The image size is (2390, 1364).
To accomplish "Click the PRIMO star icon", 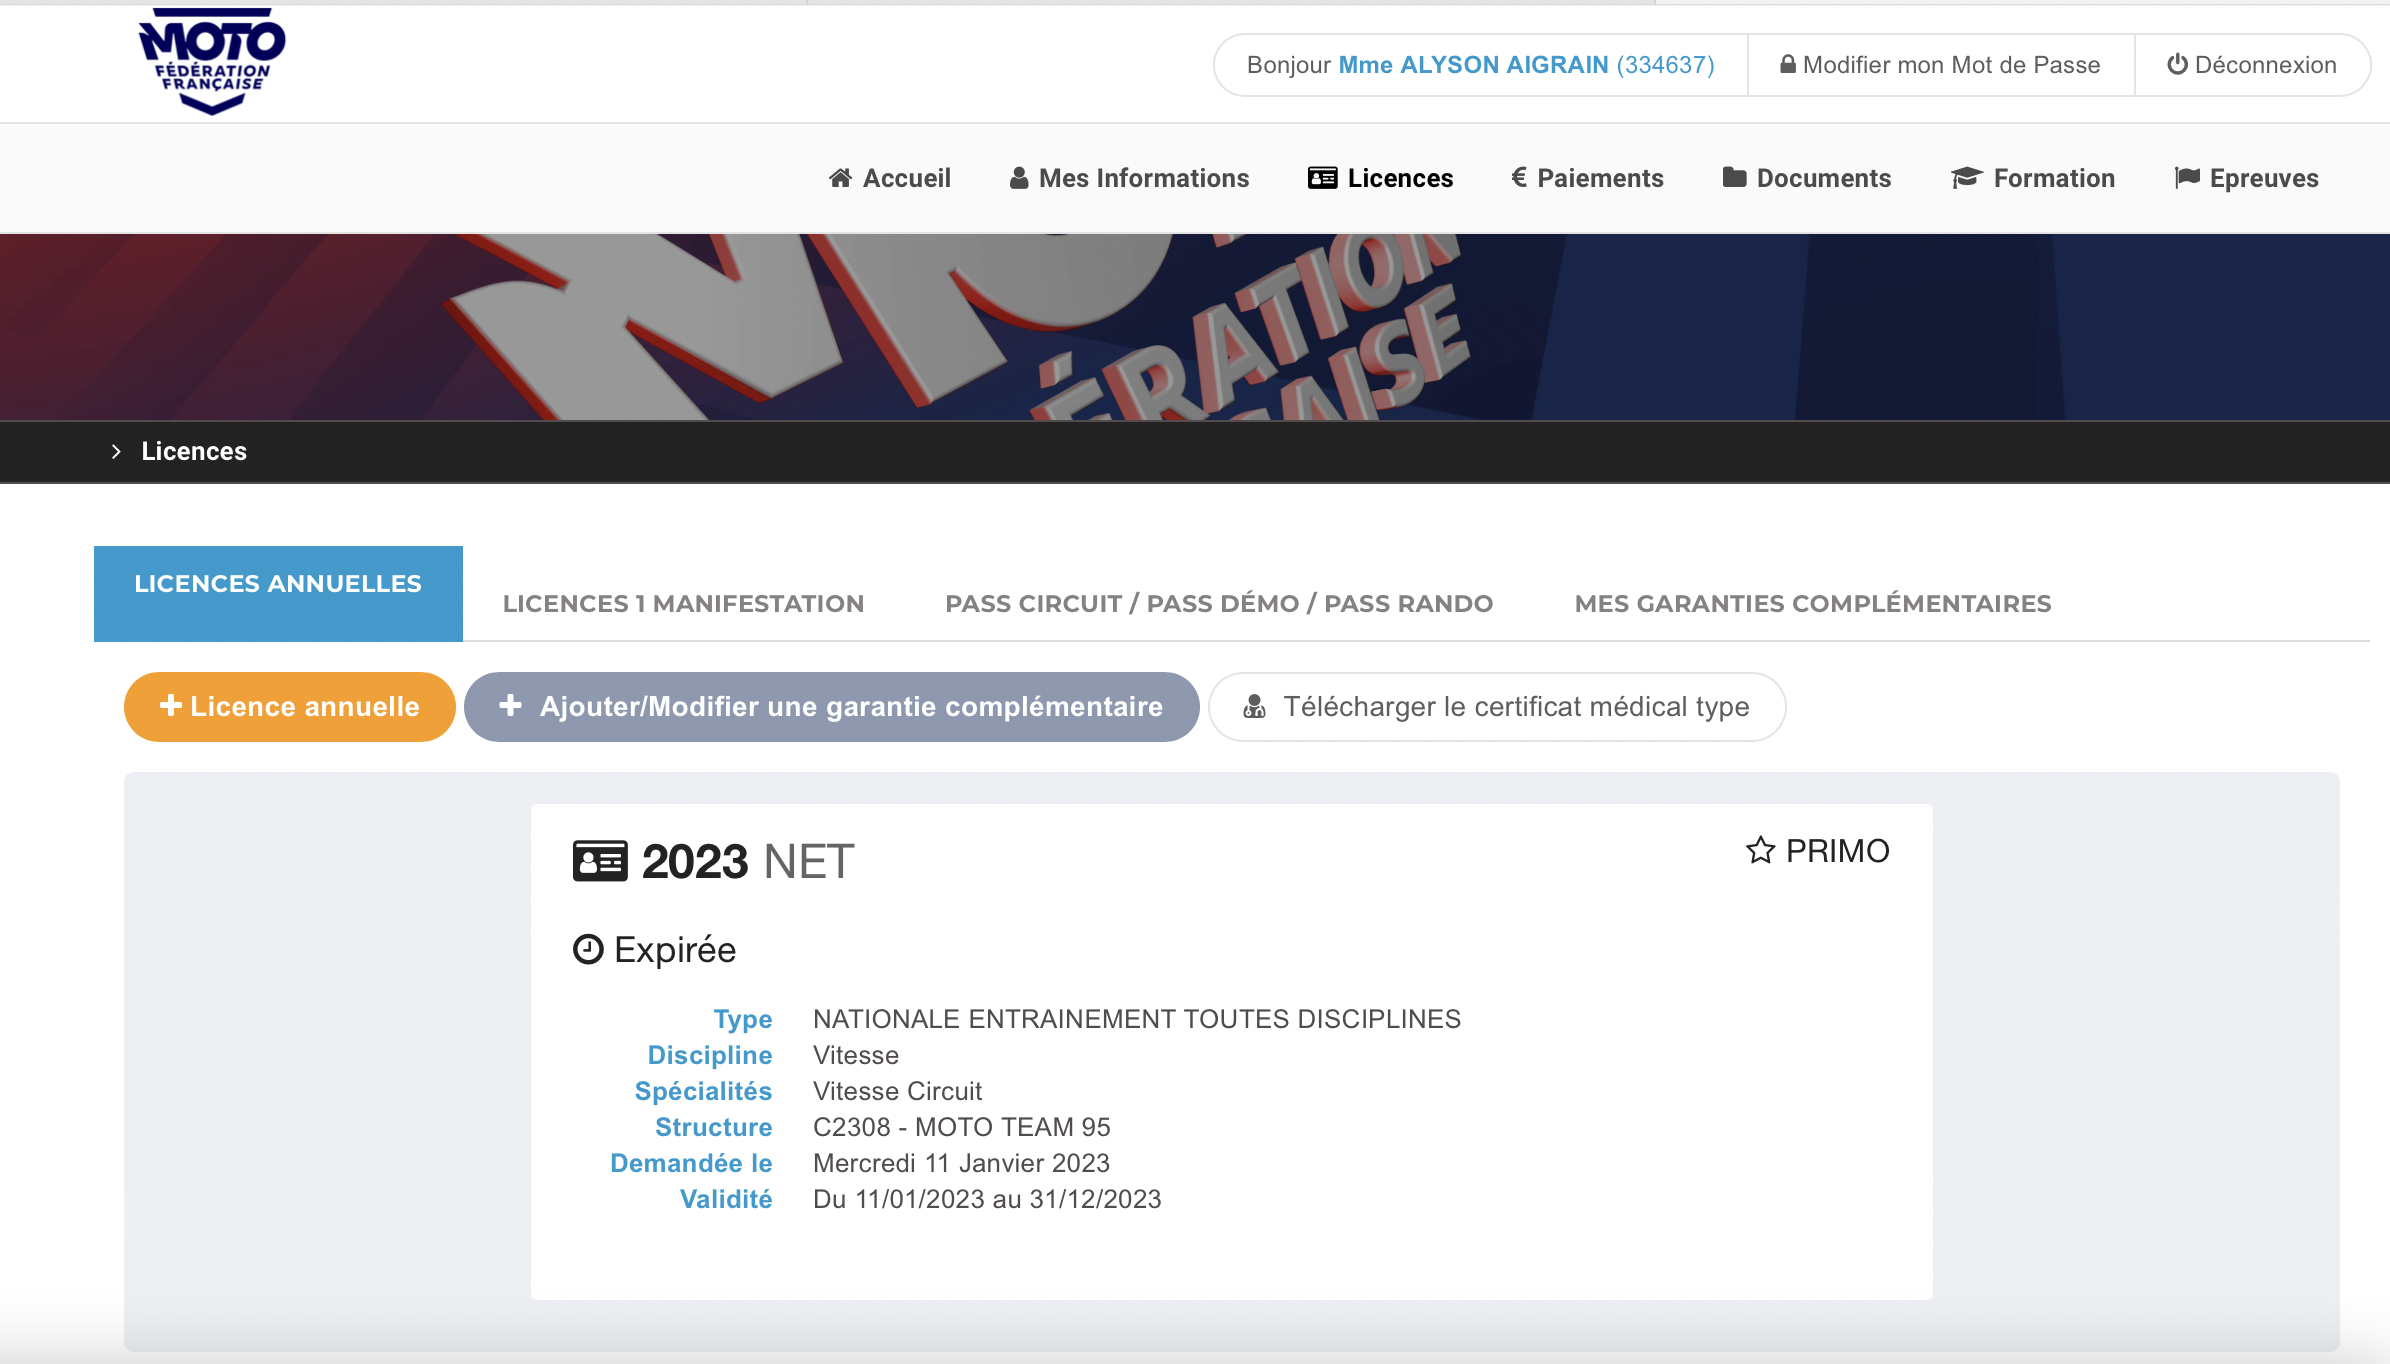I will 1760,850.
